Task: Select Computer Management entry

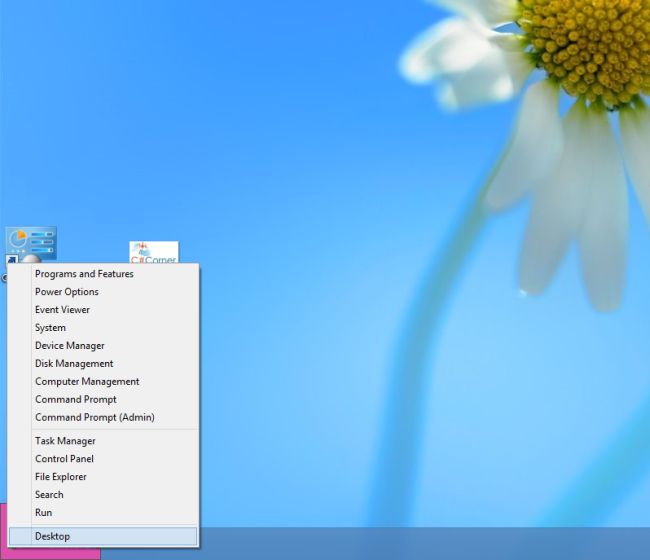Action: (103, 381)
